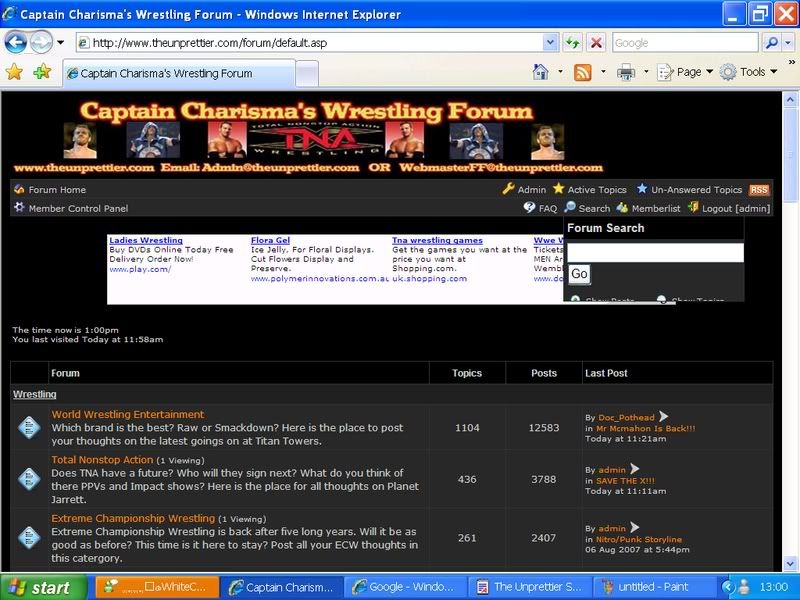Click the Active Topics star icon
The height and width of the screenshot is (600, 800).
559,189
